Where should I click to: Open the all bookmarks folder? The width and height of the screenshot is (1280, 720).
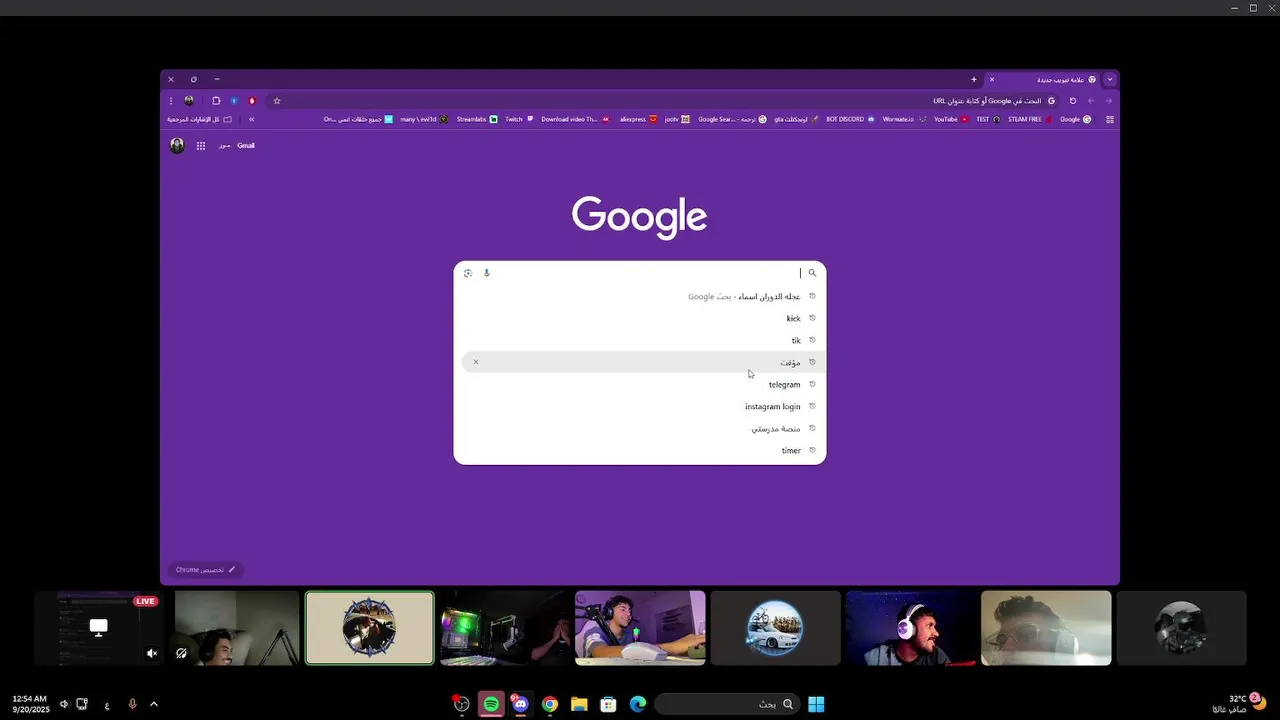tap(199, 119)
